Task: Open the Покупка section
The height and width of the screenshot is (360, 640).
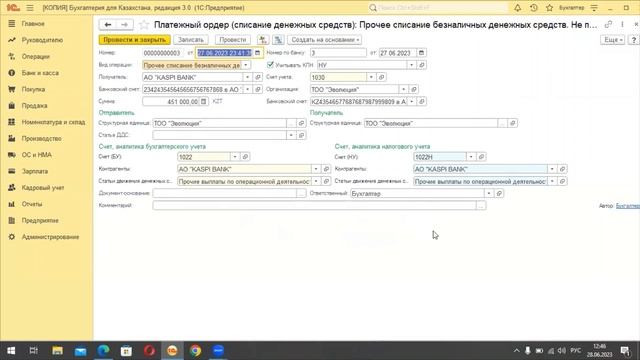Action: (33, 89)
